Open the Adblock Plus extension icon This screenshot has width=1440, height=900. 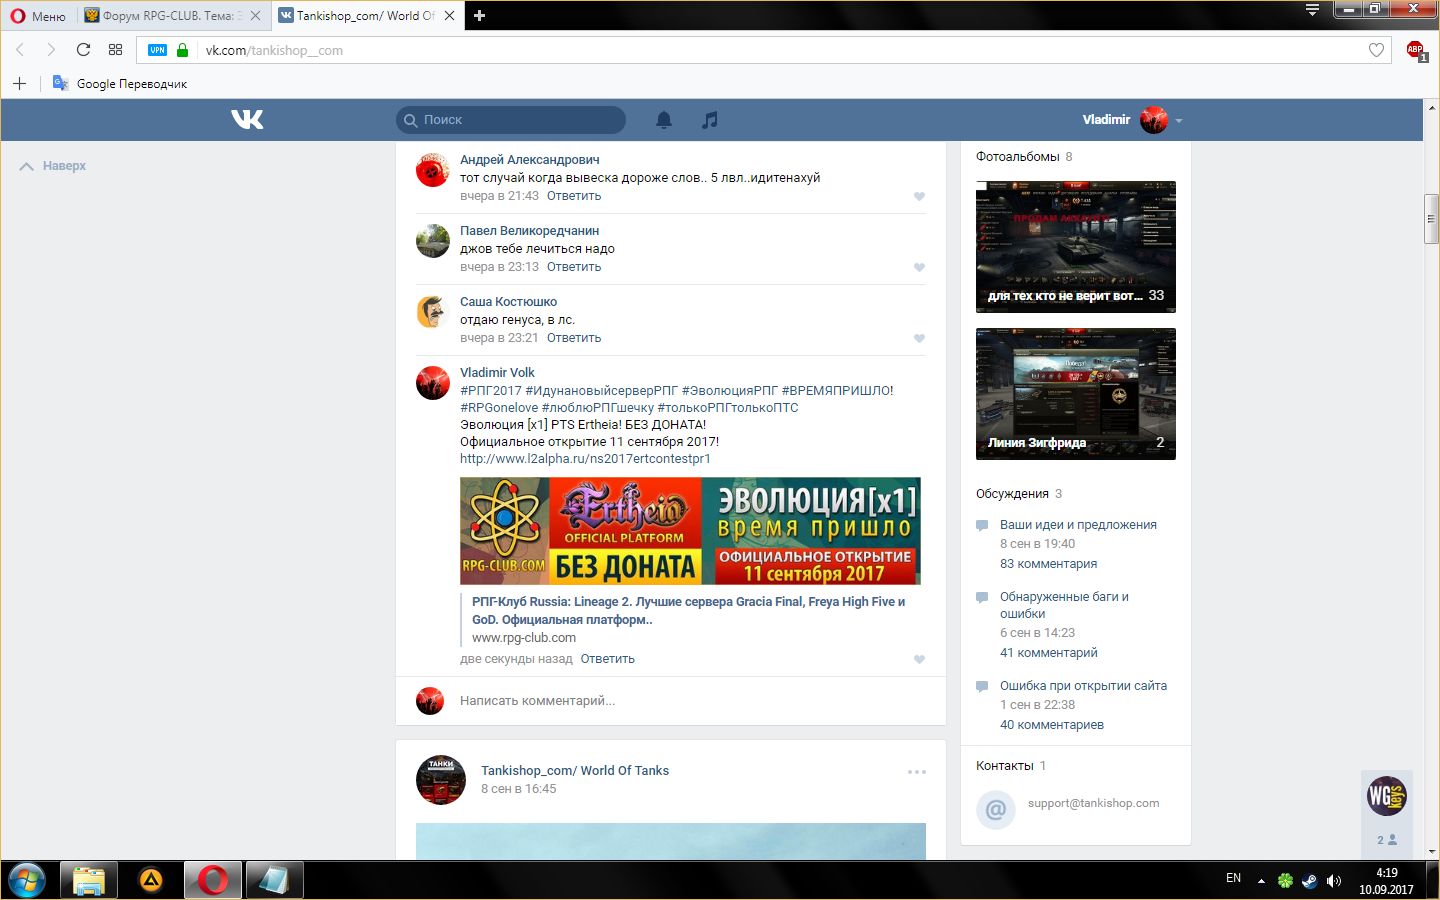(1416, 50)
